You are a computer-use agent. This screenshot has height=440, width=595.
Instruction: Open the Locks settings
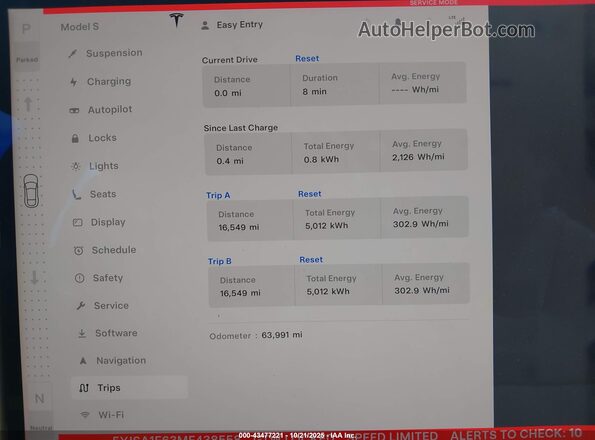pos(94,138)
